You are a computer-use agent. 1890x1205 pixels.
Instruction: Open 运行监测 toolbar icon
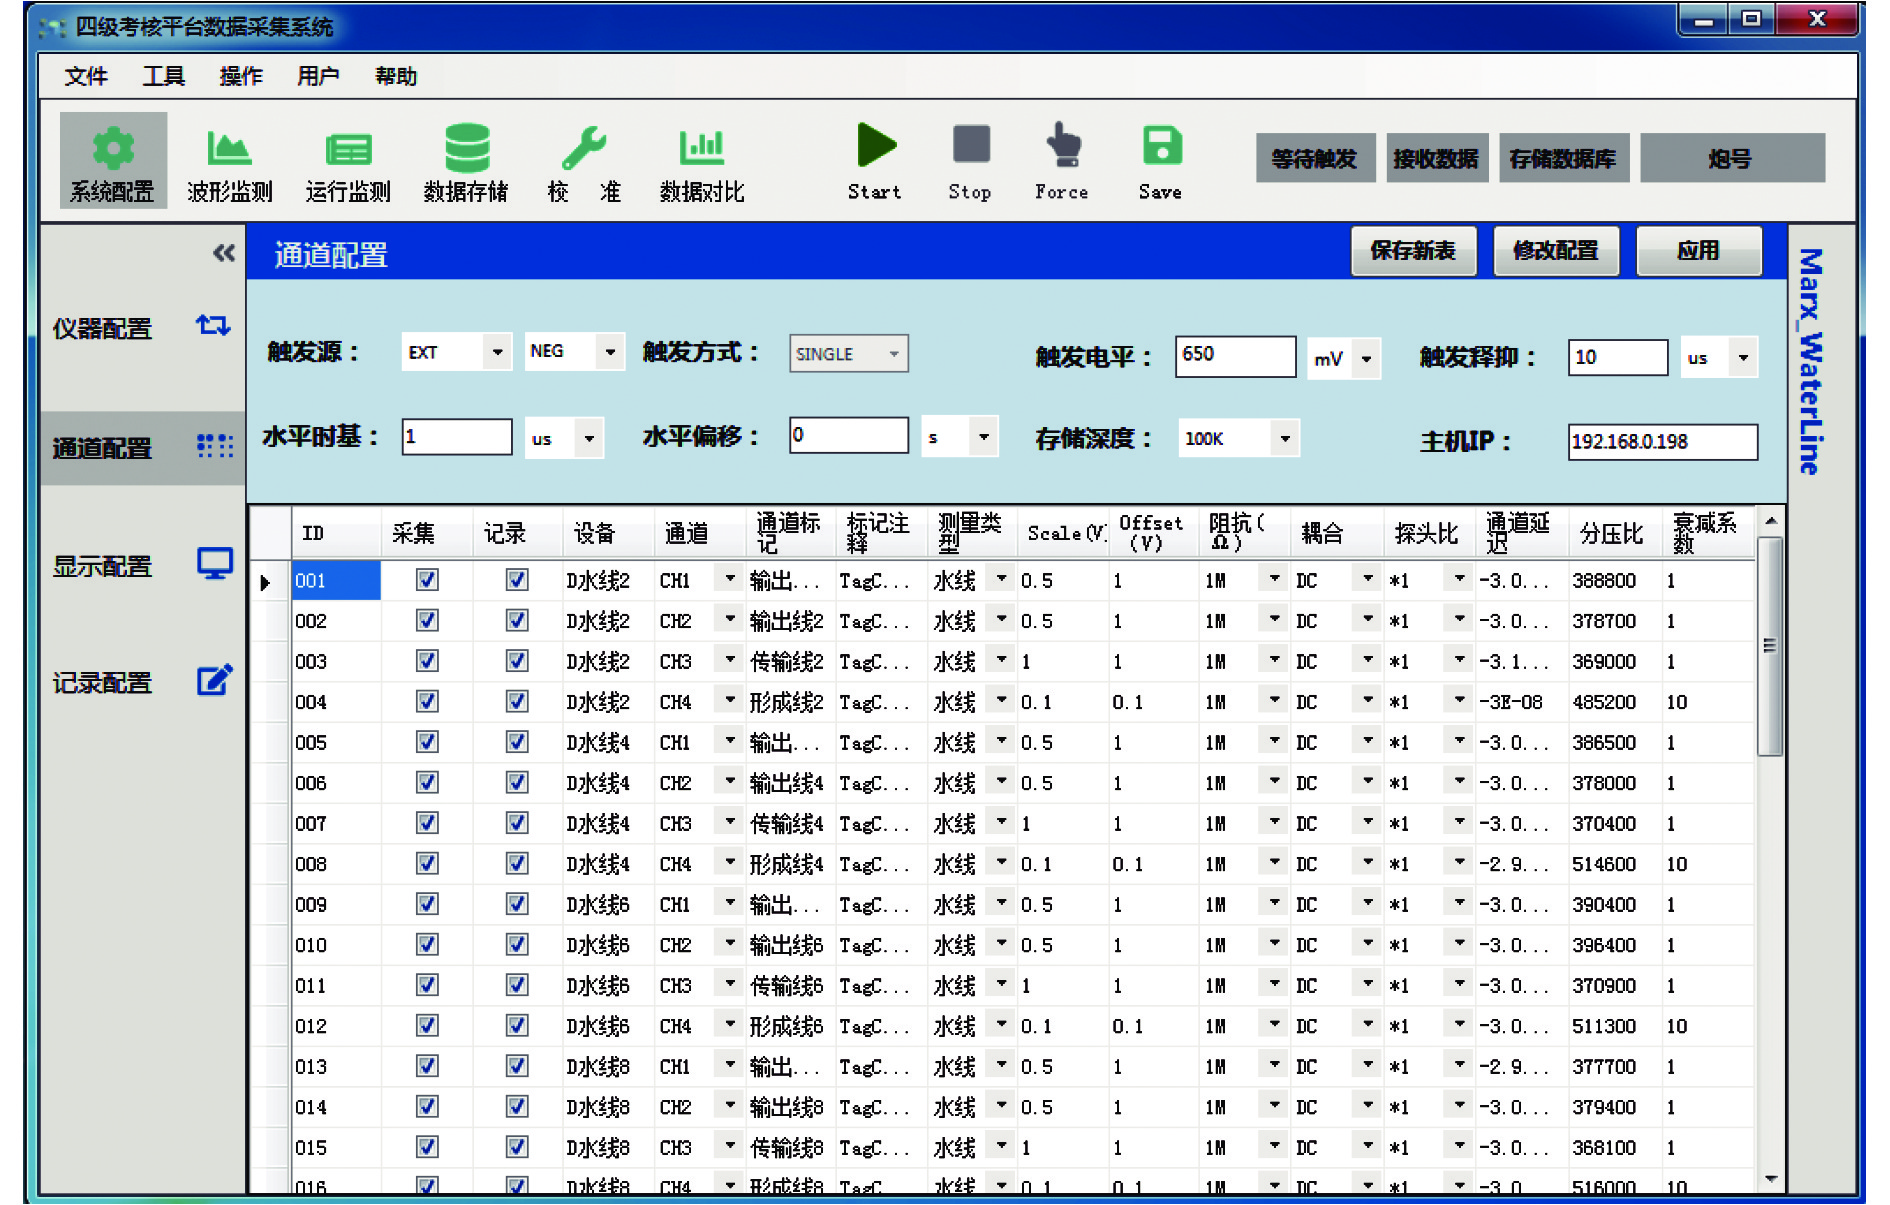348,149
